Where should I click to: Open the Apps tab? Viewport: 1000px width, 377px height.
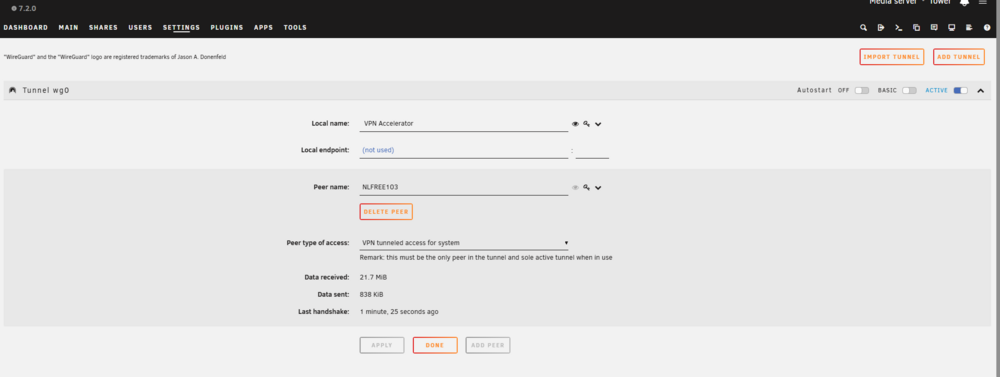click(x=263, y=27)
